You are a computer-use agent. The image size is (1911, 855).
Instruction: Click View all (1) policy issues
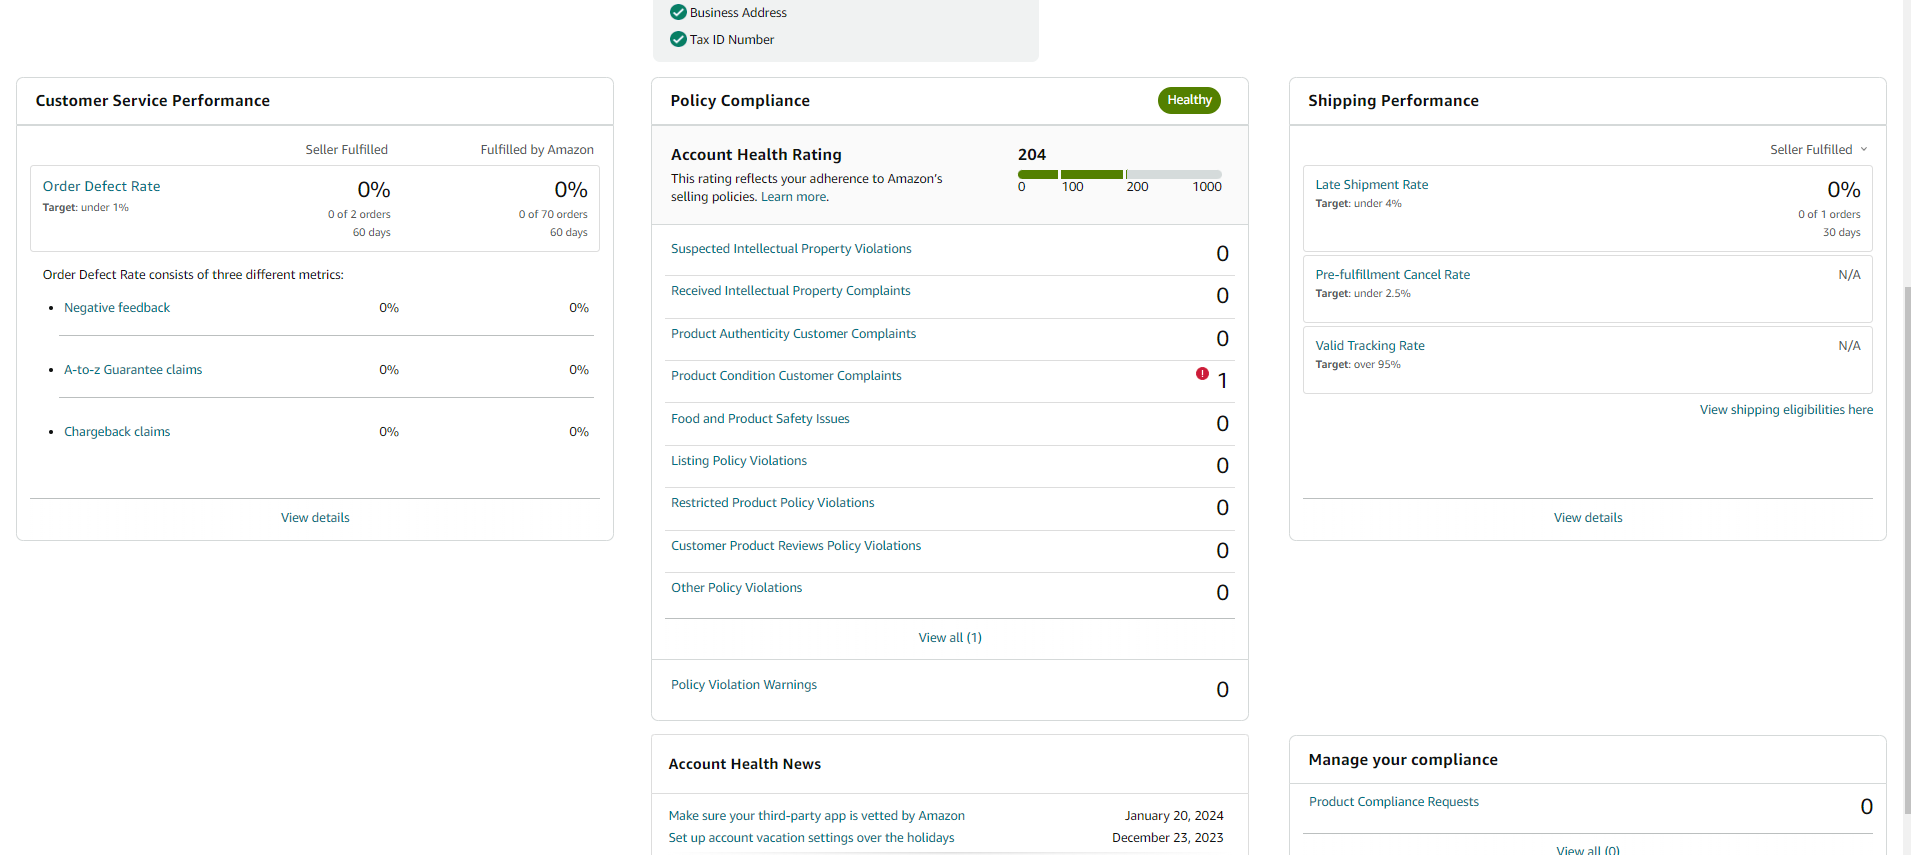click(x=950, y=638)
